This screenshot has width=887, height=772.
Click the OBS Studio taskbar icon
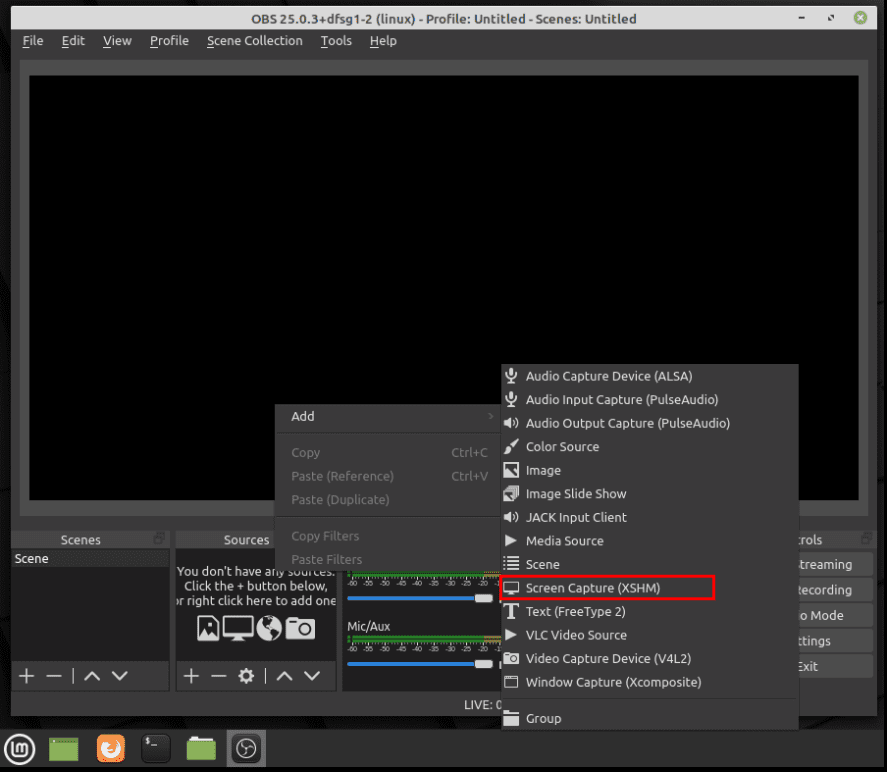click(246, 748)
